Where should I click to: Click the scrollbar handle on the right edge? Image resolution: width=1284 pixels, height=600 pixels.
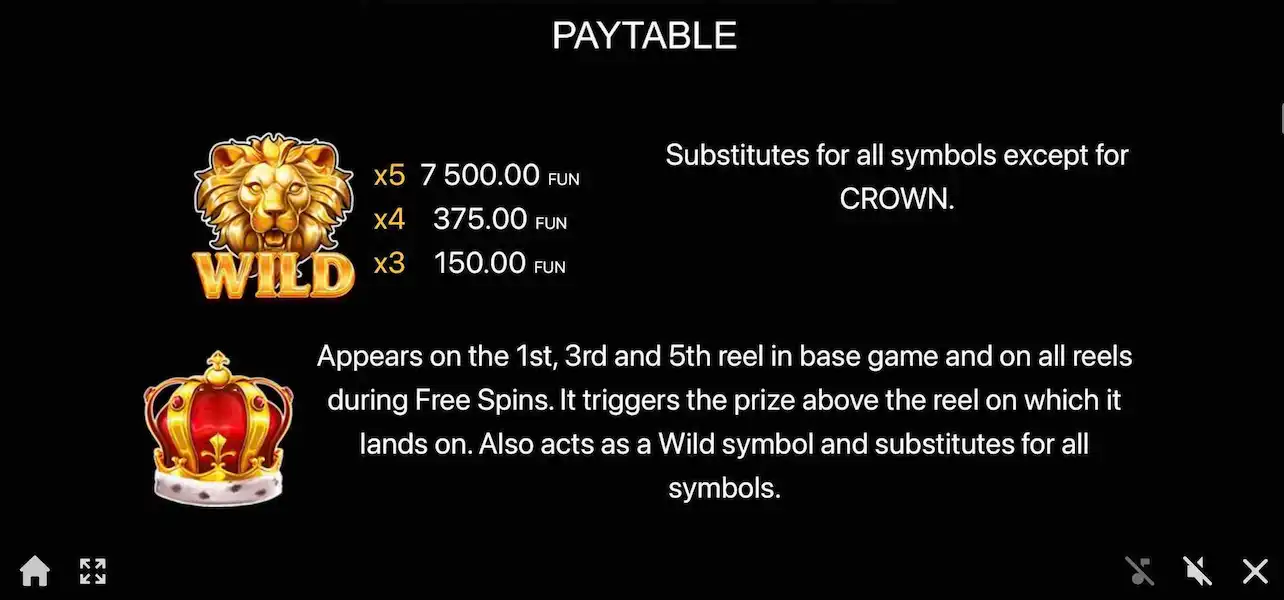tap(1281, 115)
